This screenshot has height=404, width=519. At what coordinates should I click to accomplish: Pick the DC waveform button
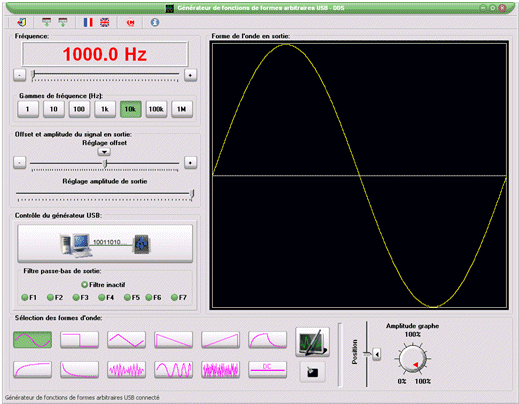tap(268, 369)
